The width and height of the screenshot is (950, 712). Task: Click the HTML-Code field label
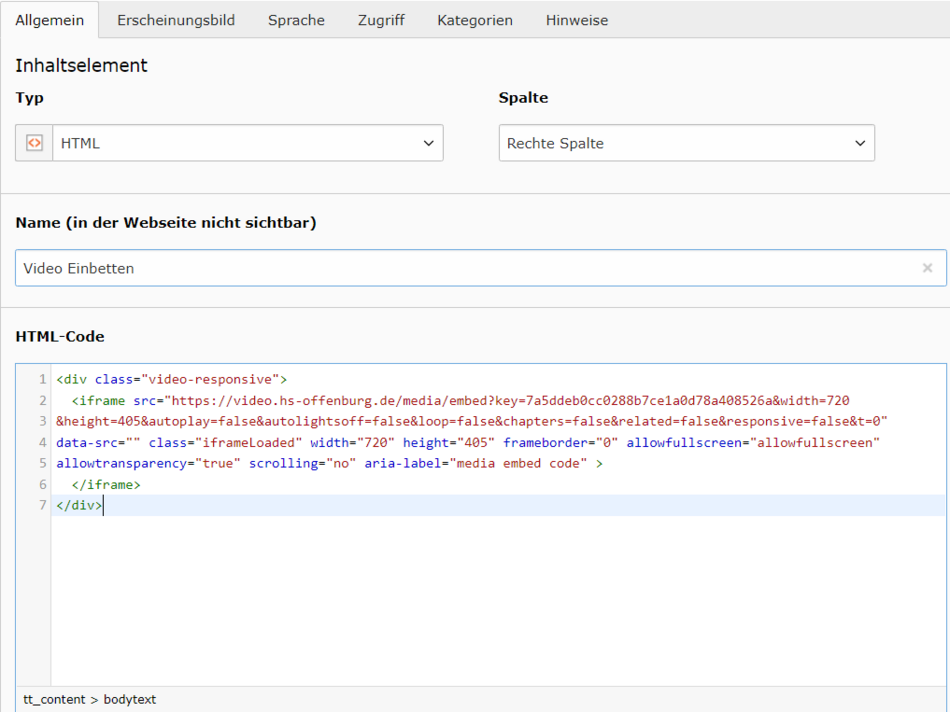pos(60,336)
